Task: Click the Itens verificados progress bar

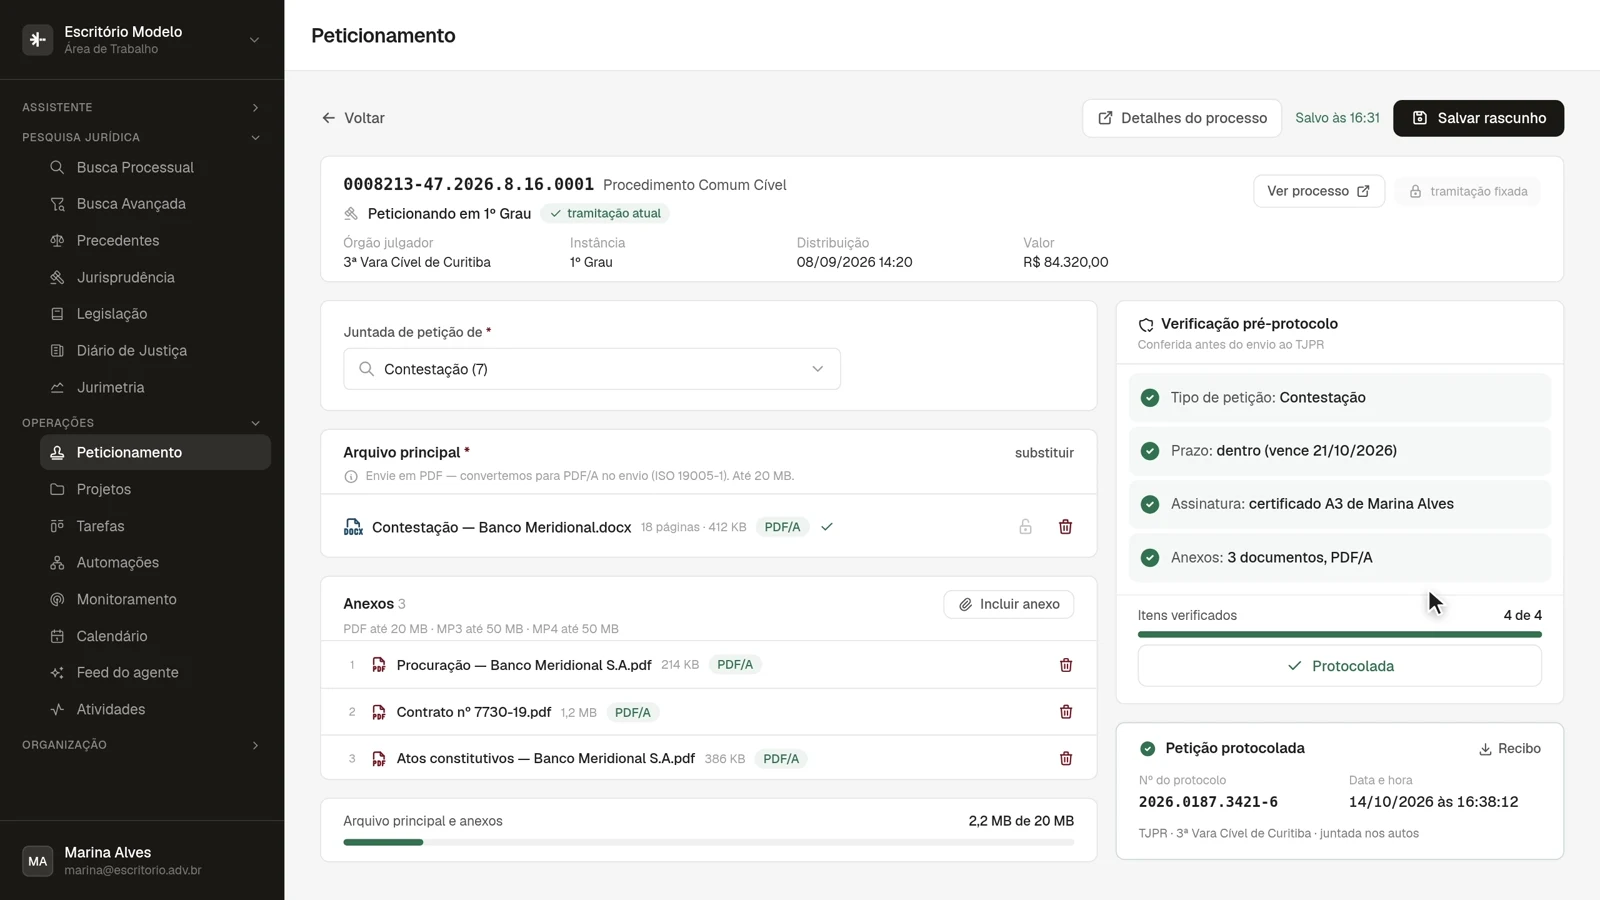Action: (1340, 634)
